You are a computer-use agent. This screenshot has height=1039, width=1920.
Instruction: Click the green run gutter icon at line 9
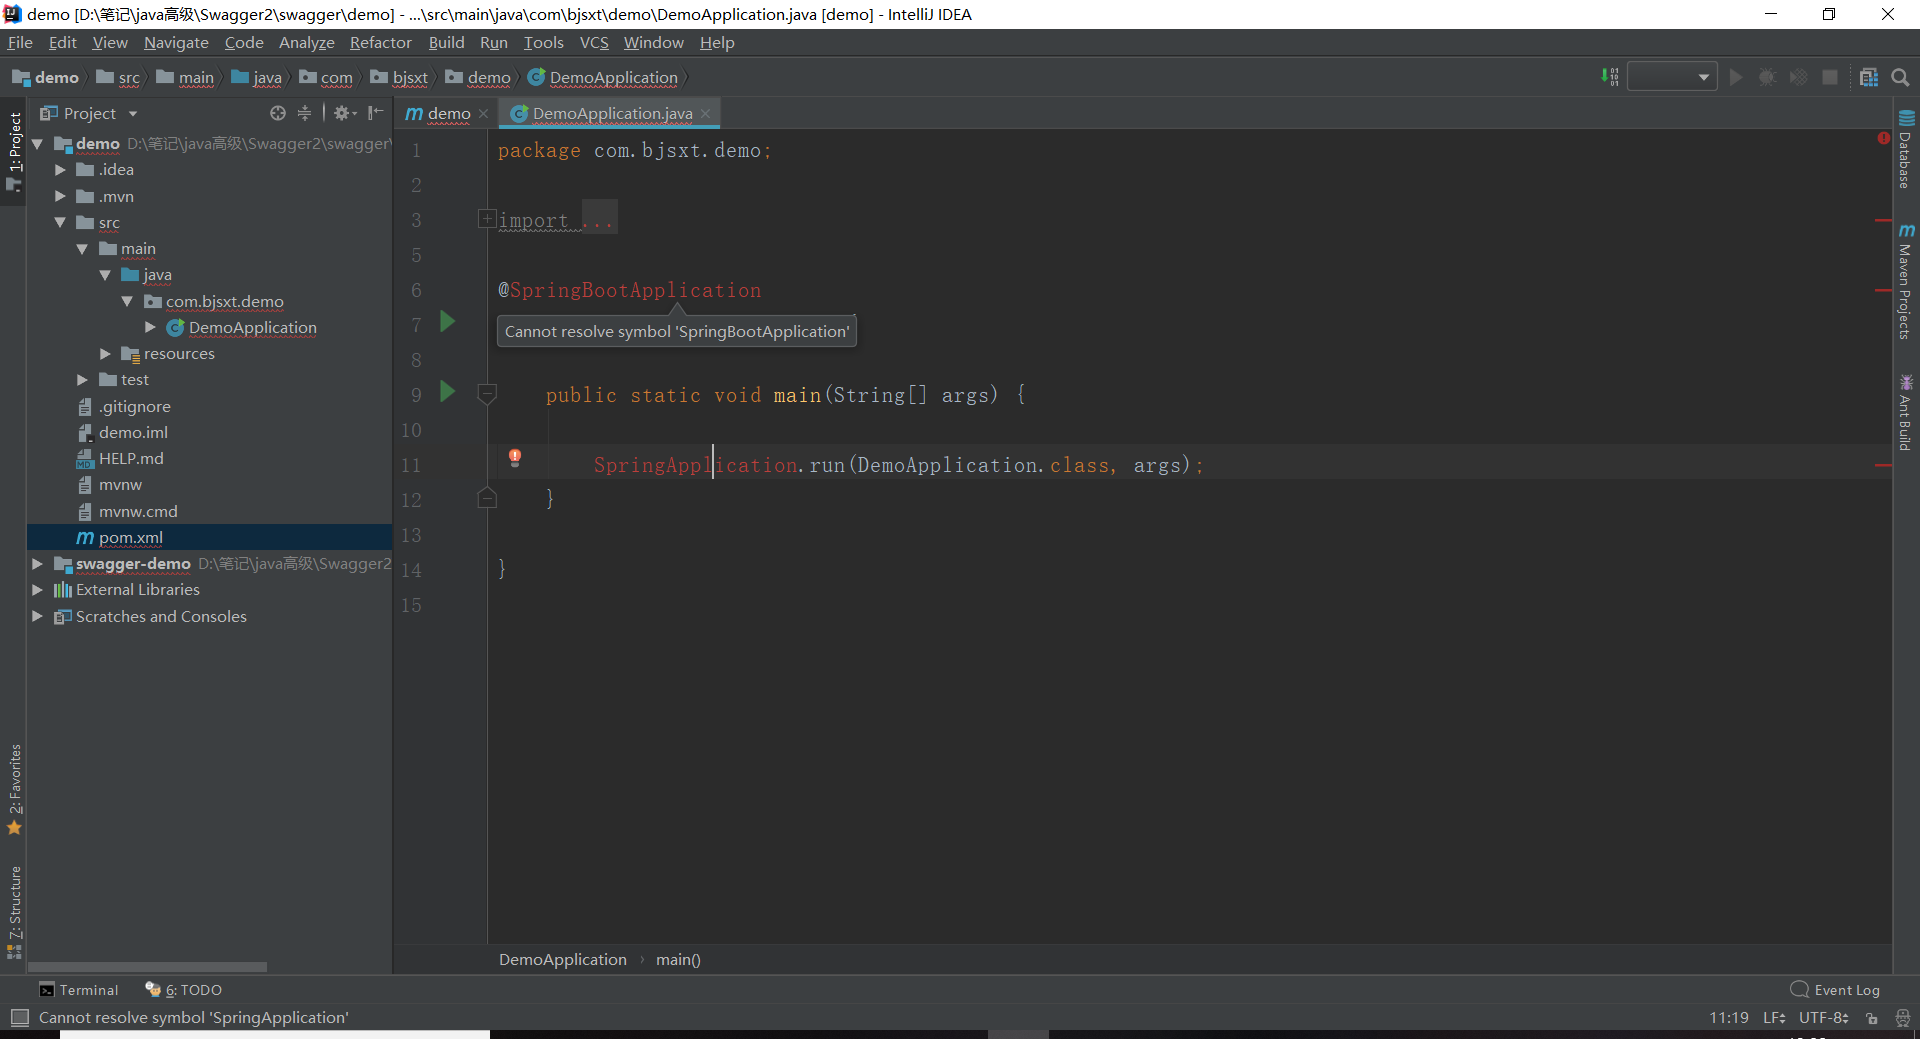(x=448, y=392)
